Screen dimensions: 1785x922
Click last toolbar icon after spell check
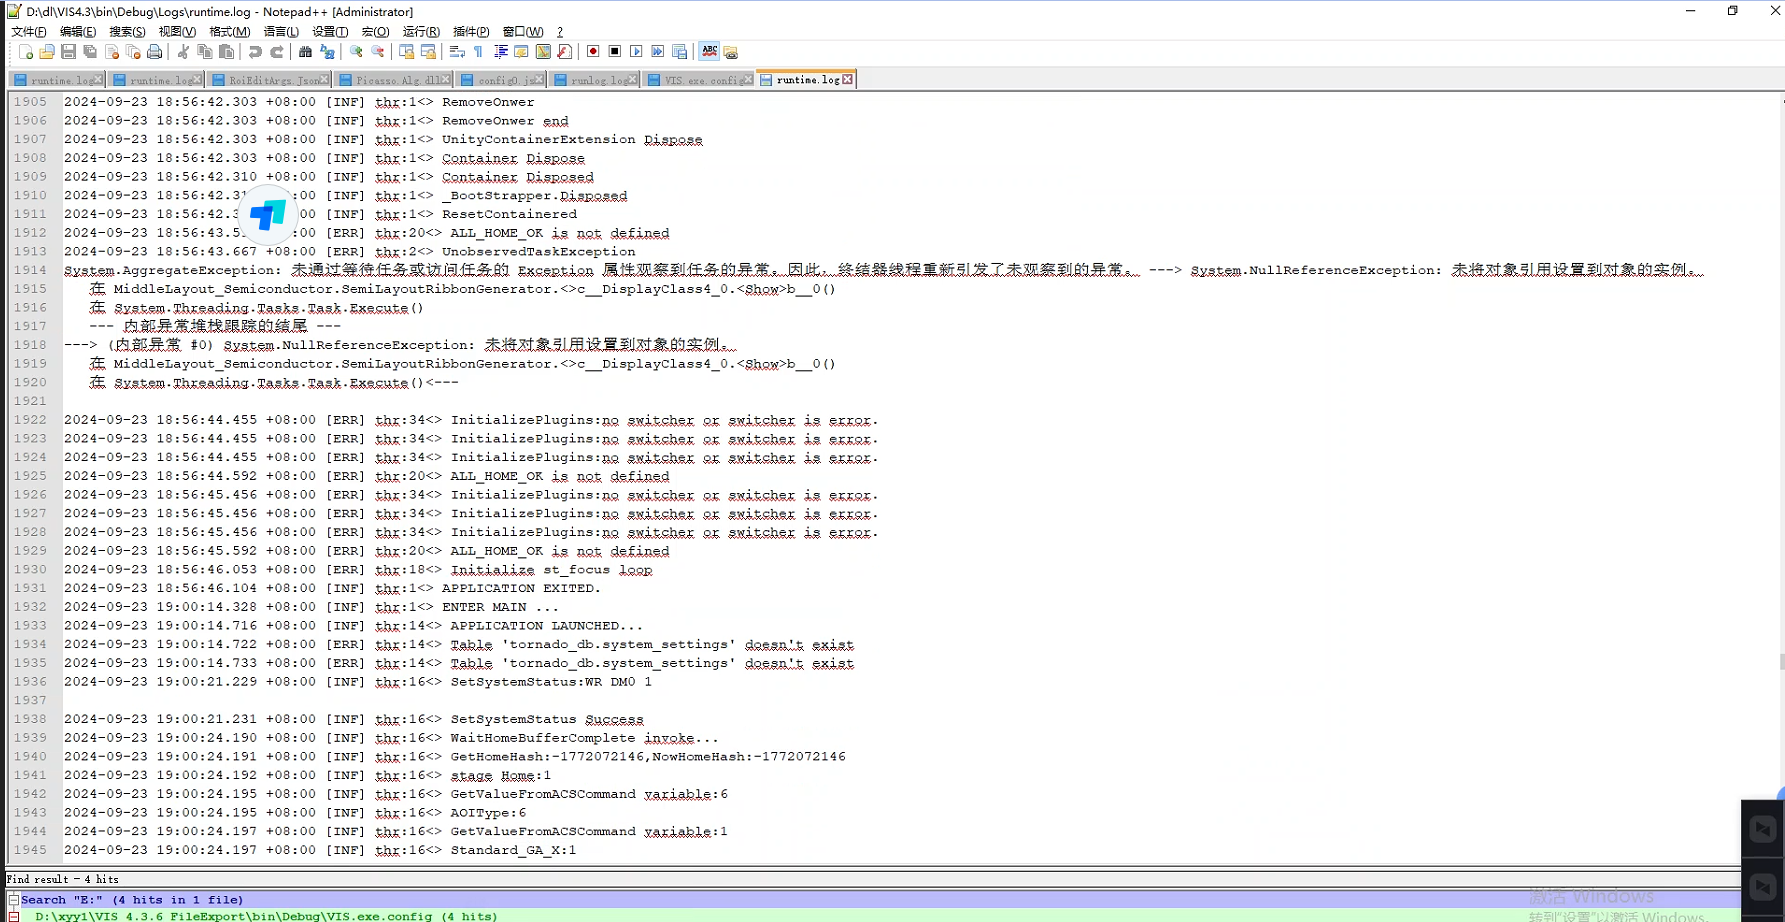coord(731,52)
